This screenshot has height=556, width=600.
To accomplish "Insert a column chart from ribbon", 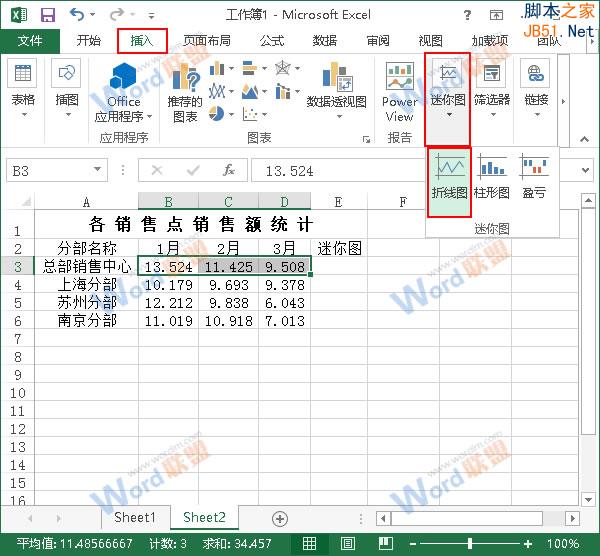I will pos(217,68).
